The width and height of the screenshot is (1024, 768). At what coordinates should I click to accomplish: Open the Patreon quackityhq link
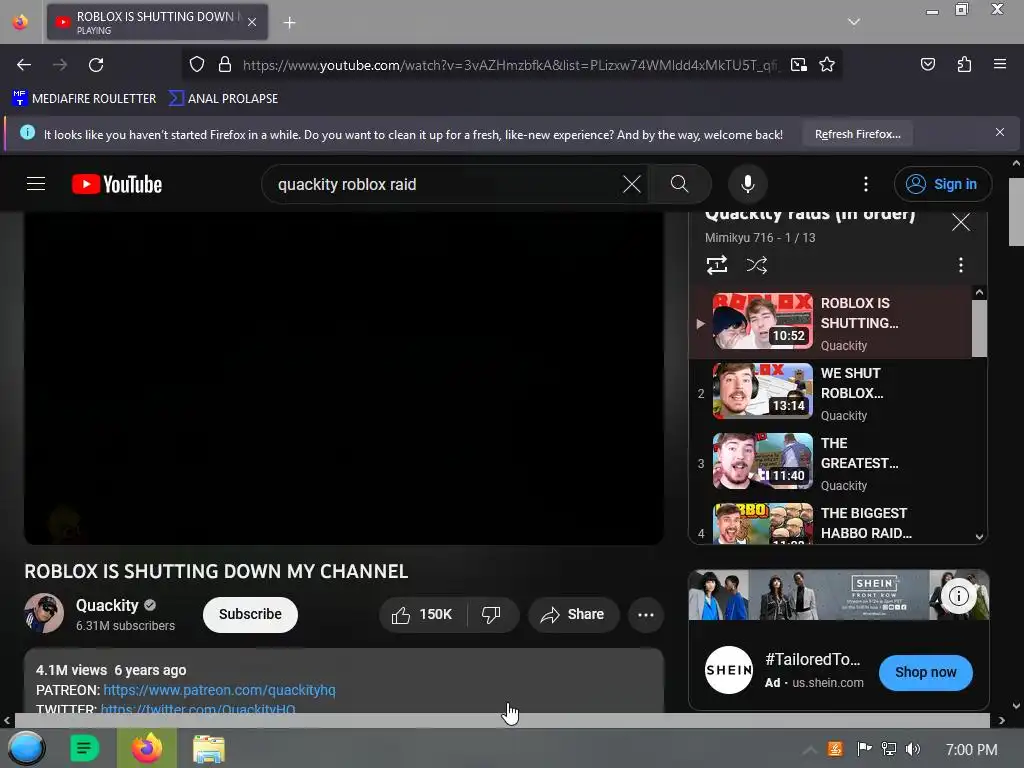219,690
